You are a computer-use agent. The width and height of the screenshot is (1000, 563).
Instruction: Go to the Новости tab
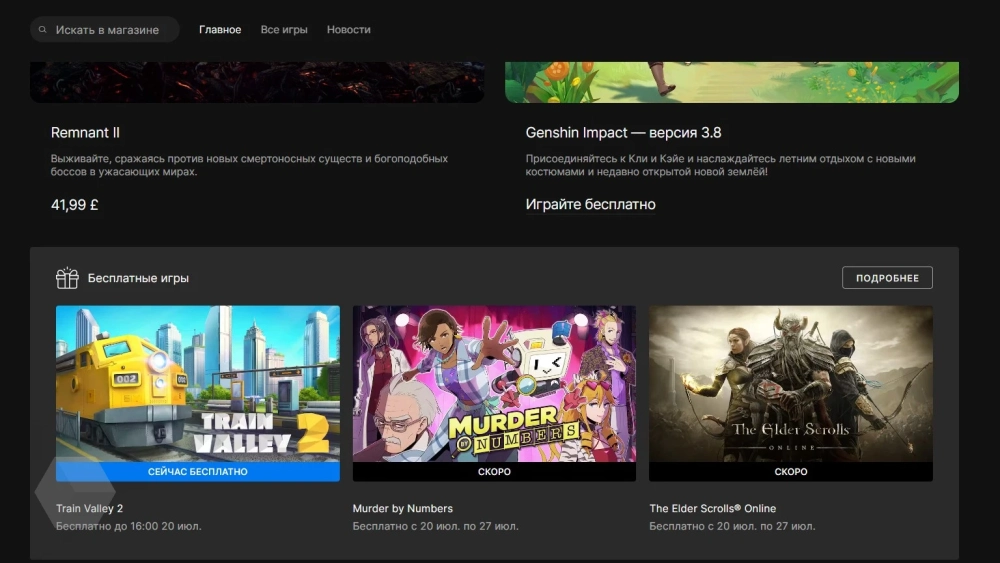(348, 30)
